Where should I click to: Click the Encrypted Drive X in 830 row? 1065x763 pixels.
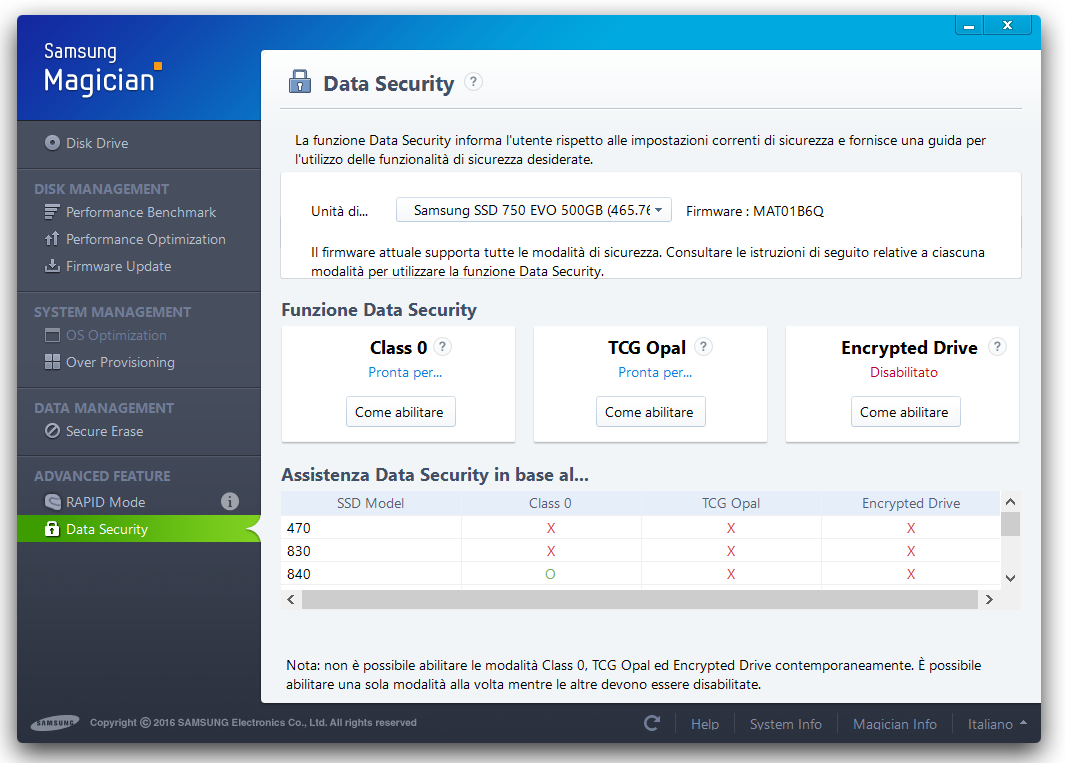click(911, 551)
